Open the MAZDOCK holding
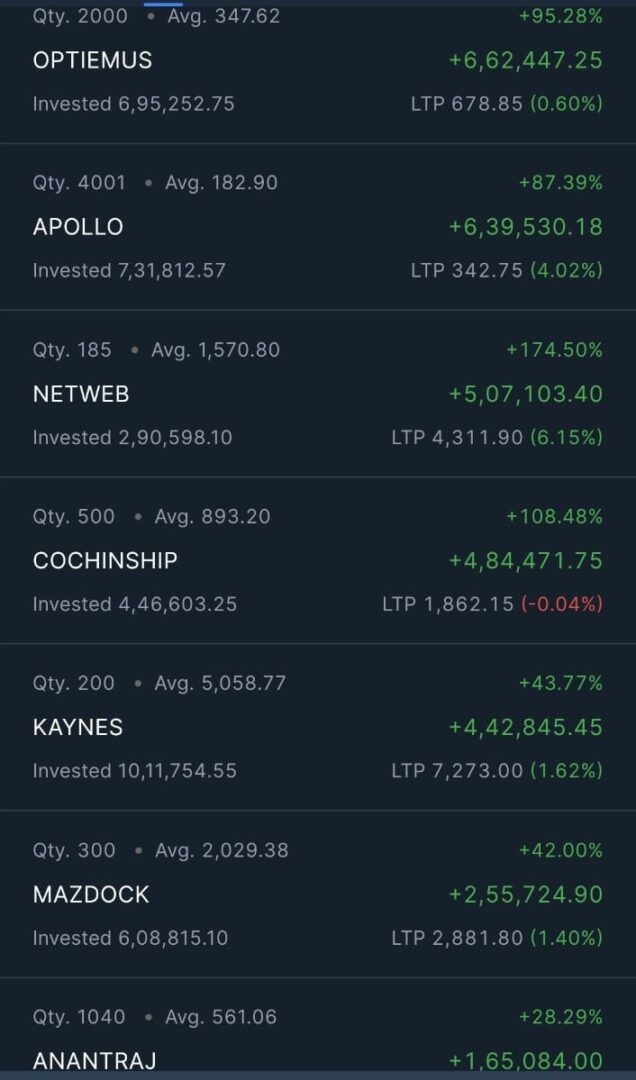The height and width of the screenshot is (1080, 636). pos(91,895)
